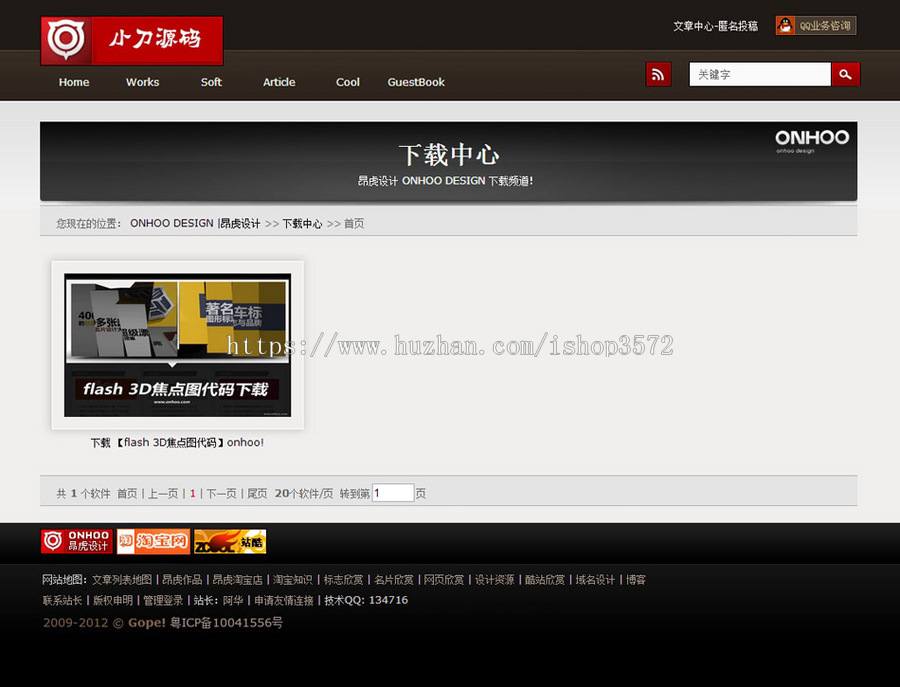The height and width of the screenshot is (687, 900).
Task: Go to 尾页 last page in pagination
Action: (256, 491)
